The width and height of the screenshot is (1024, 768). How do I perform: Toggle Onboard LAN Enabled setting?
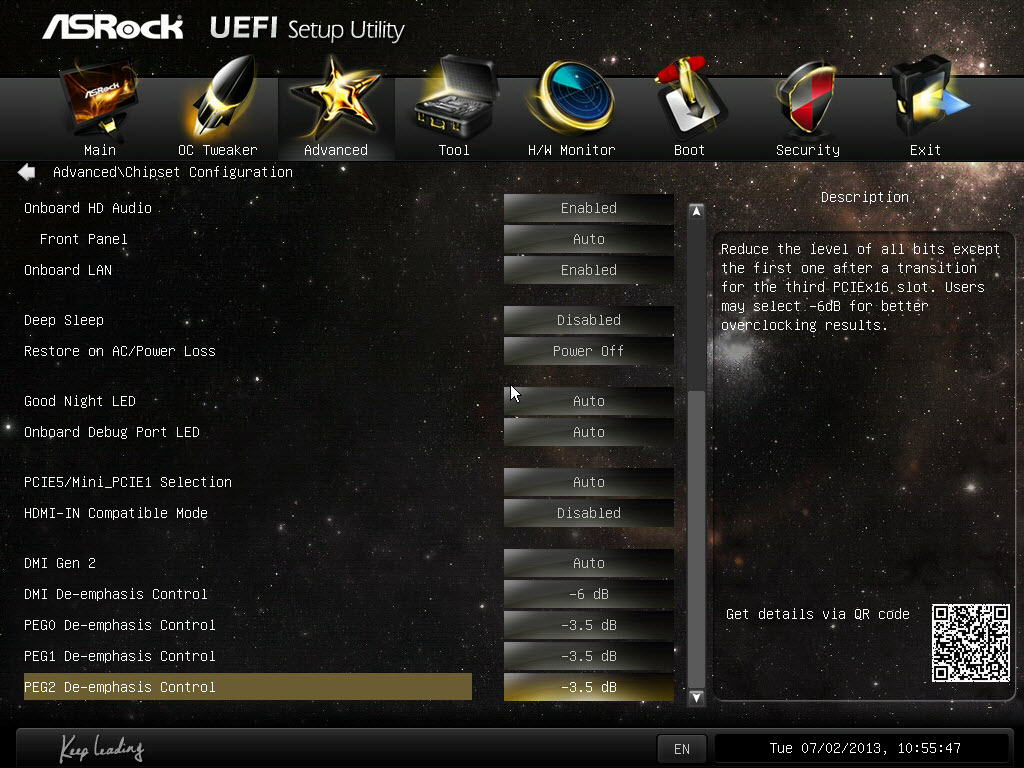pos(588,270)
